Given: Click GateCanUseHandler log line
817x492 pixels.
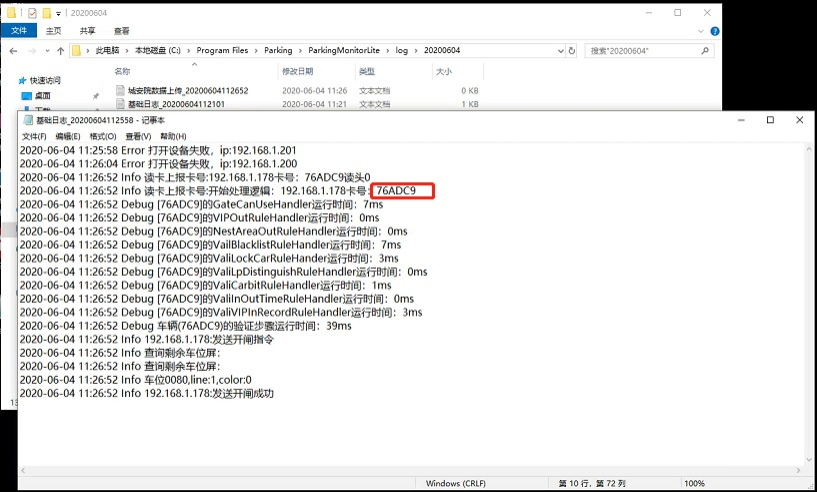Looking at the screenshot, I should (x=201, y=204).
